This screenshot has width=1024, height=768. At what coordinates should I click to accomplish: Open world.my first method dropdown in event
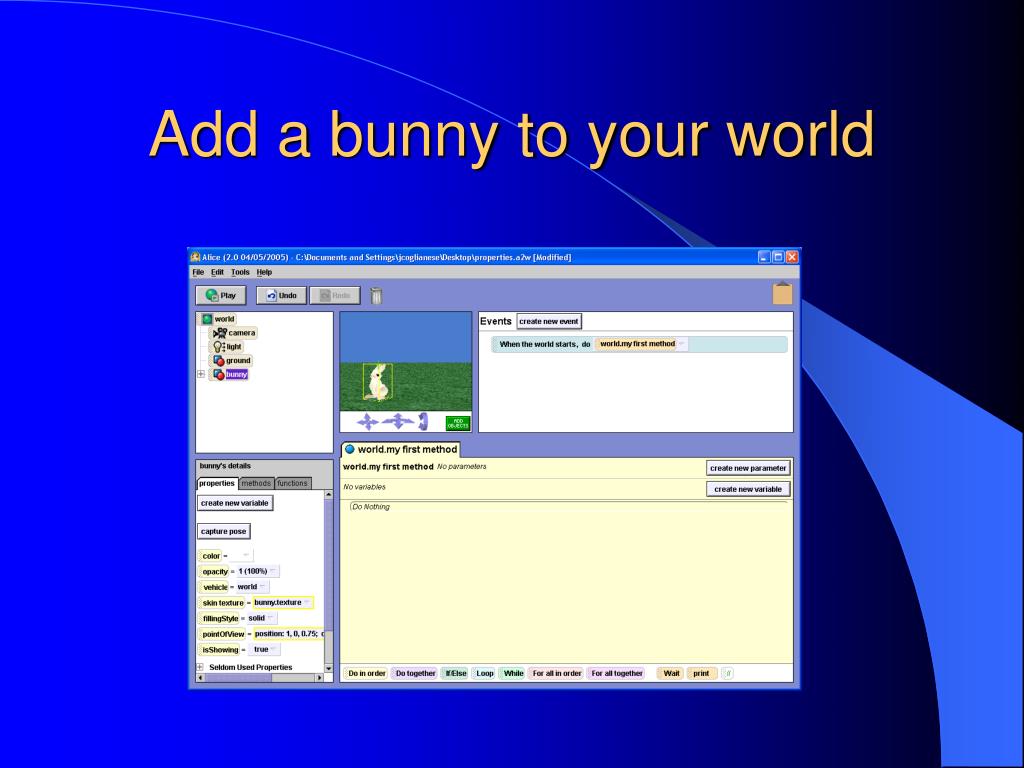click(x=681, y=344)
